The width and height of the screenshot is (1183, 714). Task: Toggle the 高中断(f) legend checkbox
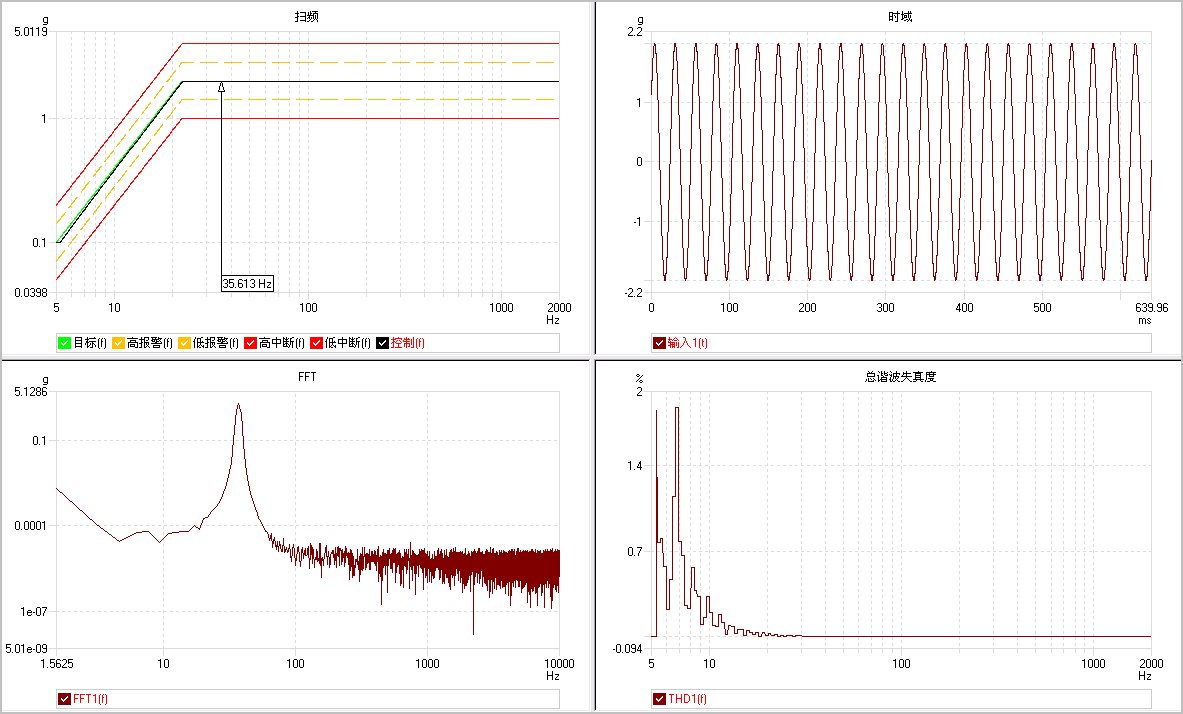tap(250, 343)
